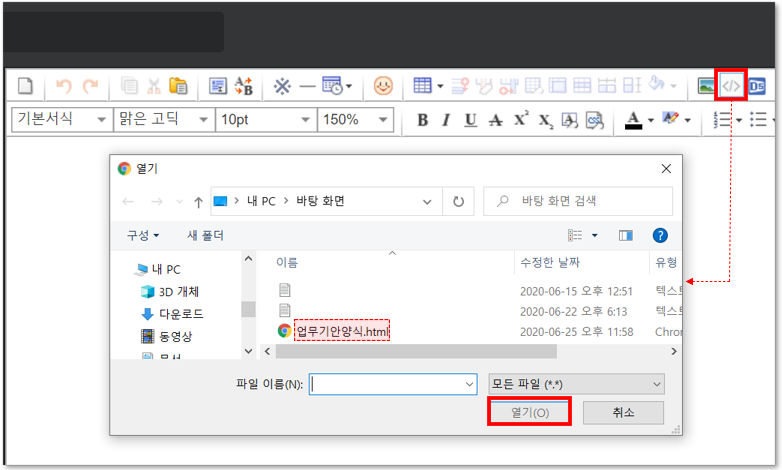
Task: Select the 업무기안양식.html file
Action: [x=342, y=331]
